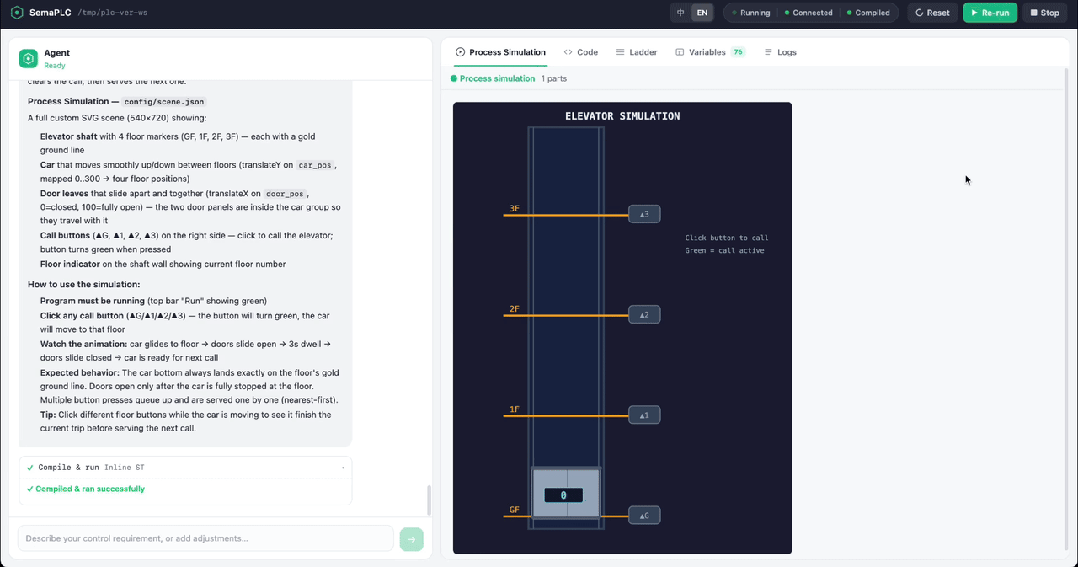Open the Code tab
Screen dimensions: 1078x567
tap(580, 52)
